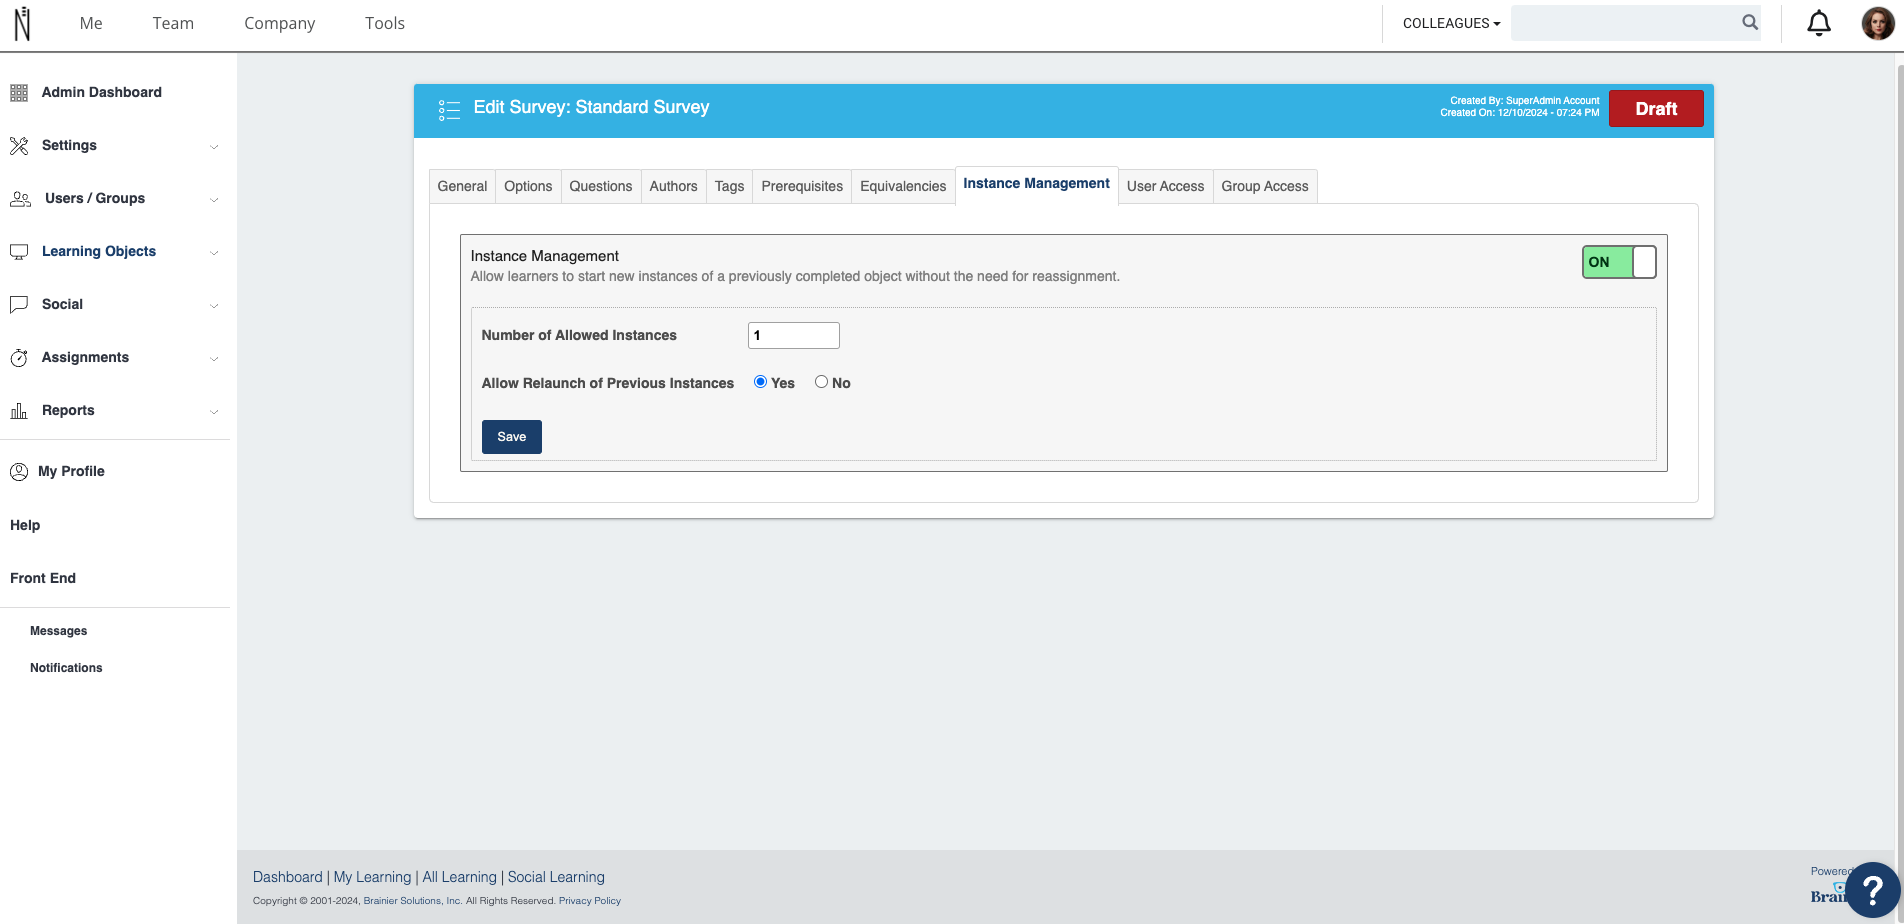Switch to the Tags tab
Viewport: 1904px width, 924px height.
pos(729,186)
